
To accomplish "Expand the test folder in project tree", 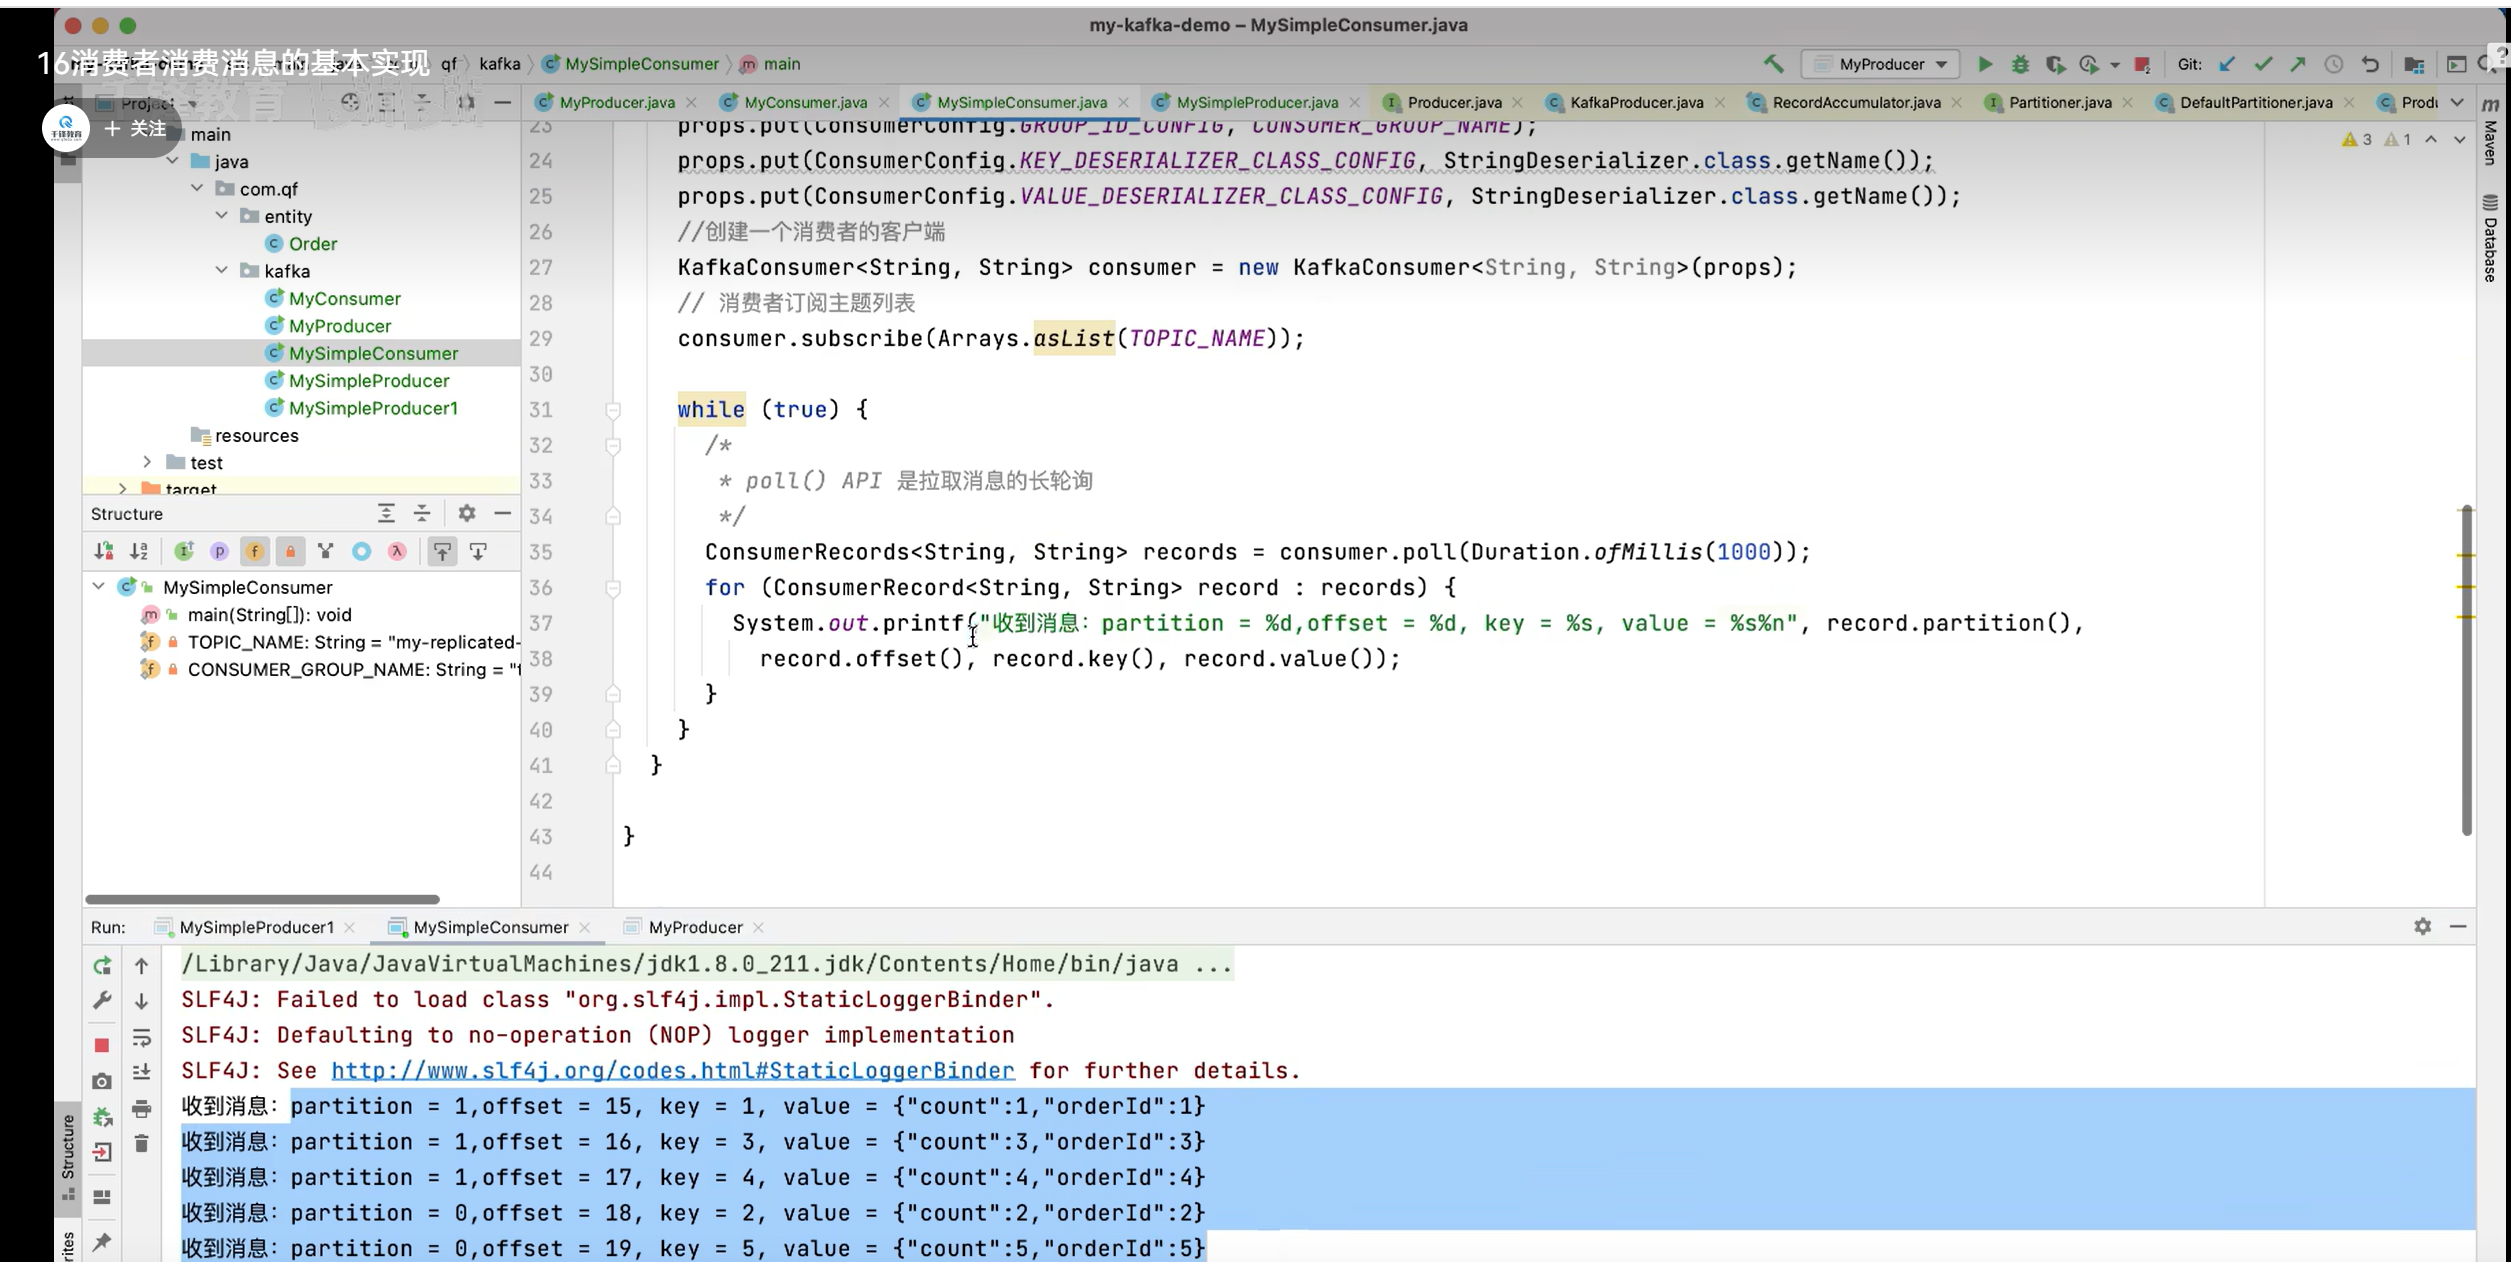I will (x=147, y=462).
